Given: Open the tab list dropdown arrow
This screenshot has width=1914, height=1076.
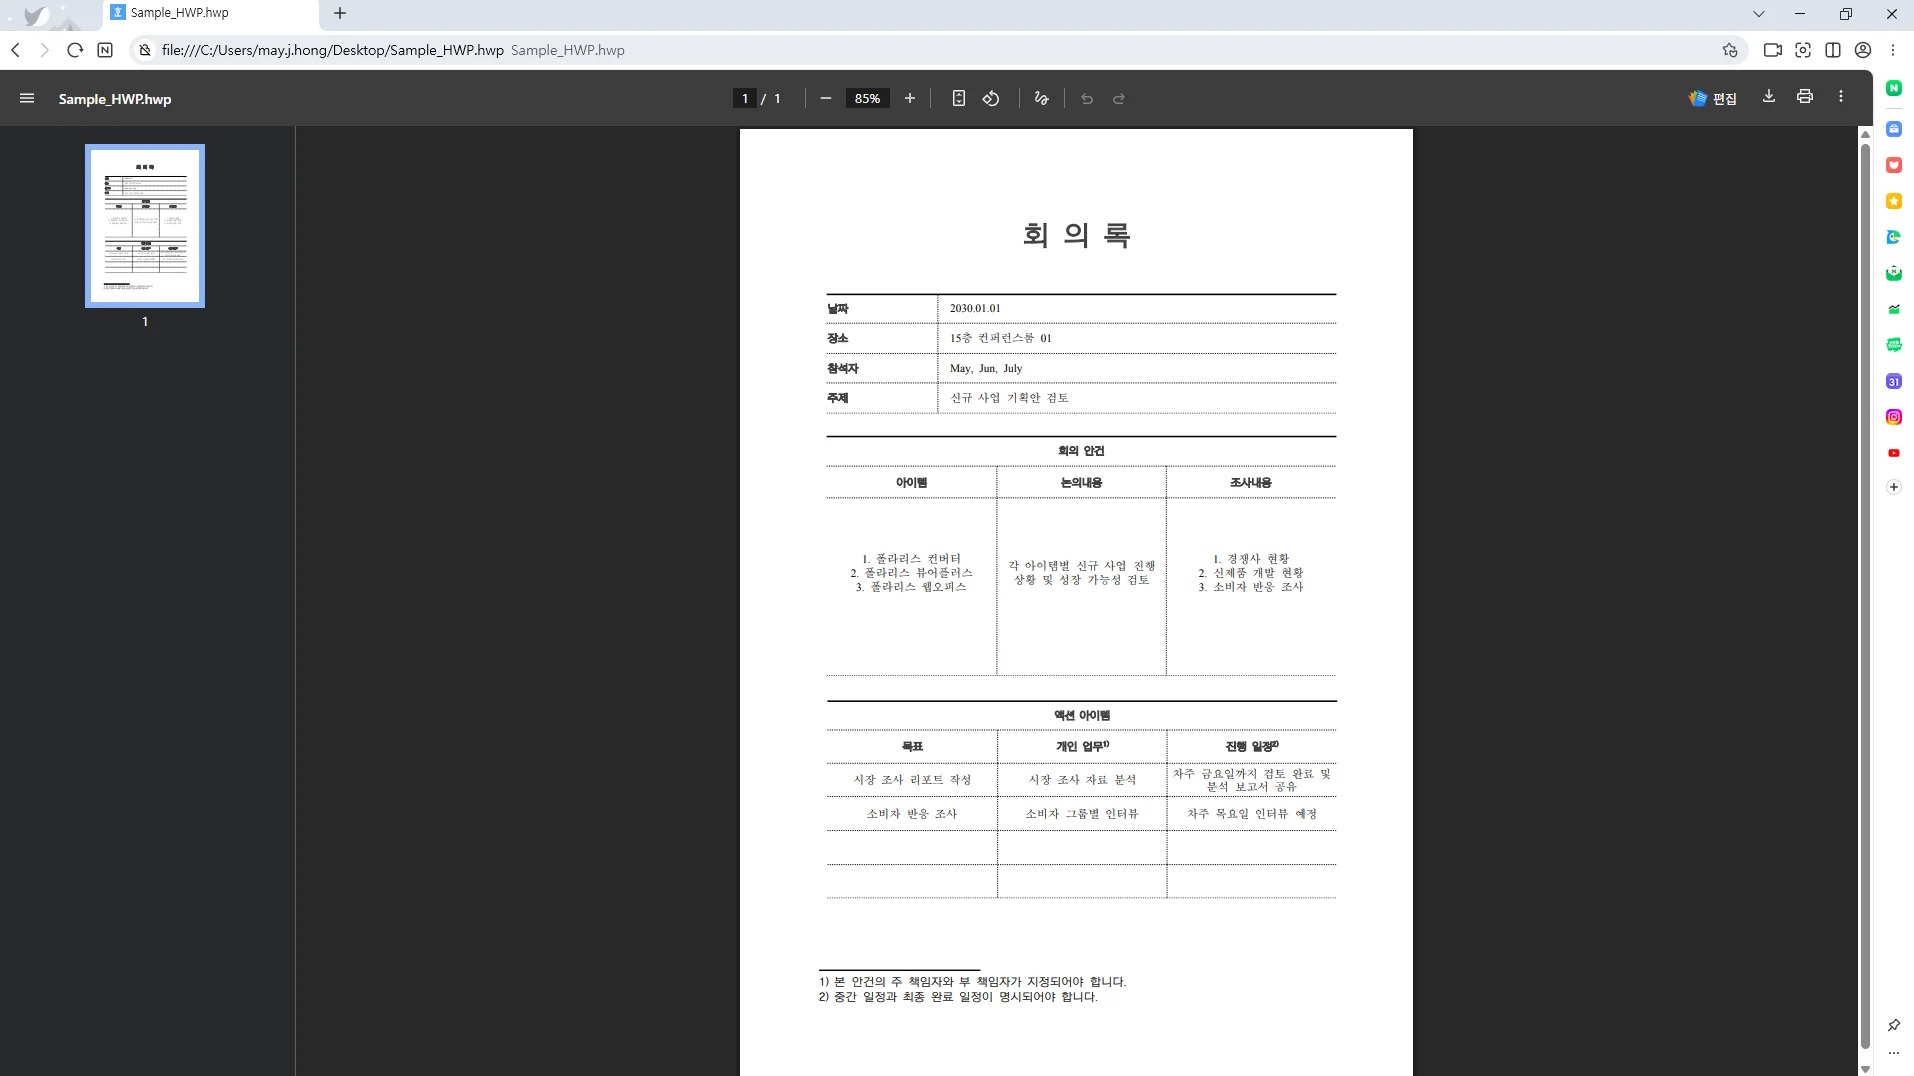Looking at the screenshot, I should [x=1757, y=13].
